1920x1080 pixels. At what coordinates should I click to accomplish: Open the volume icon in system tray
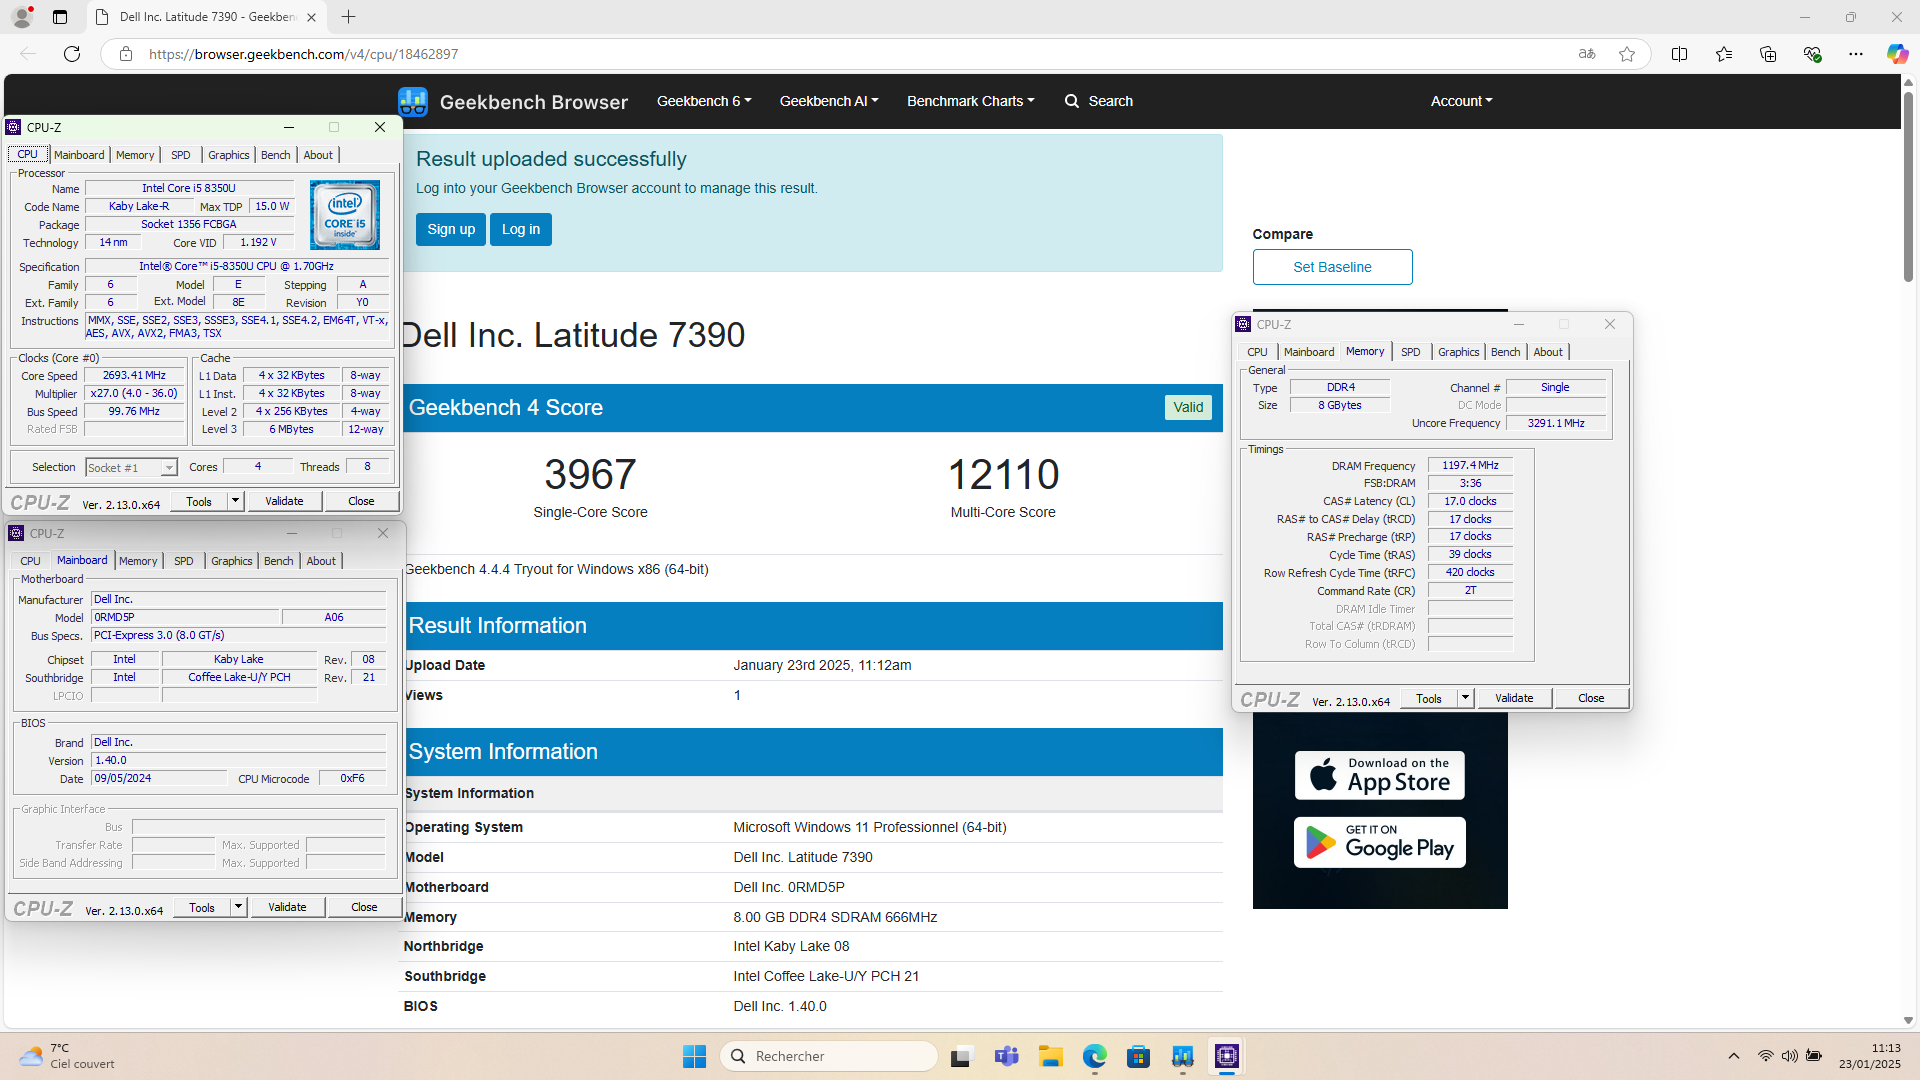[1789, 1056]
